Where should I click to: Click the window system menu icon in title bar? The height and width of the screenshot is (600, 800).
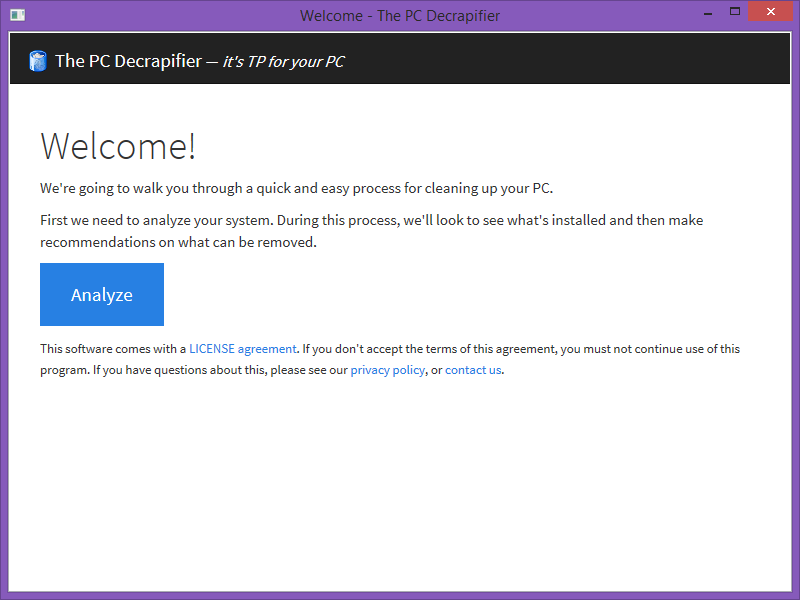[17, 15]
